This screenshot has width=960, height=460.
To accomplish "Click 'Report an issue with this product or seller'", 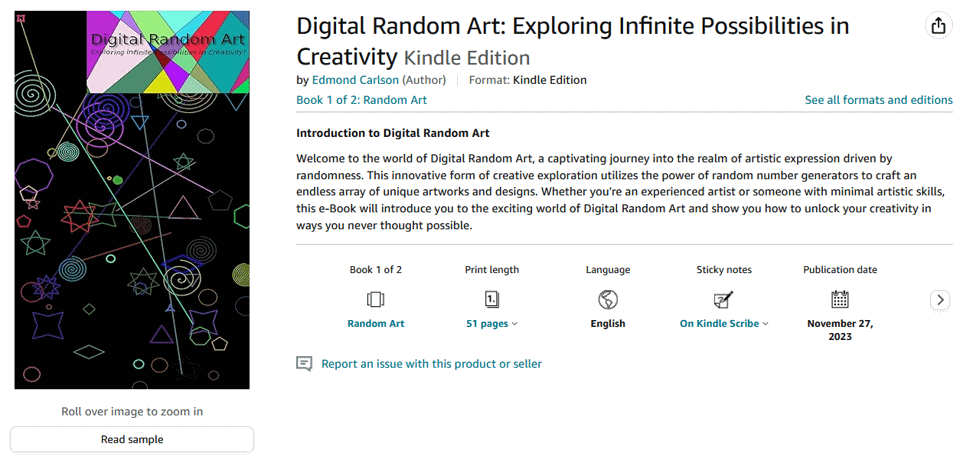I will pyautogui.click(x=431, y=364).
